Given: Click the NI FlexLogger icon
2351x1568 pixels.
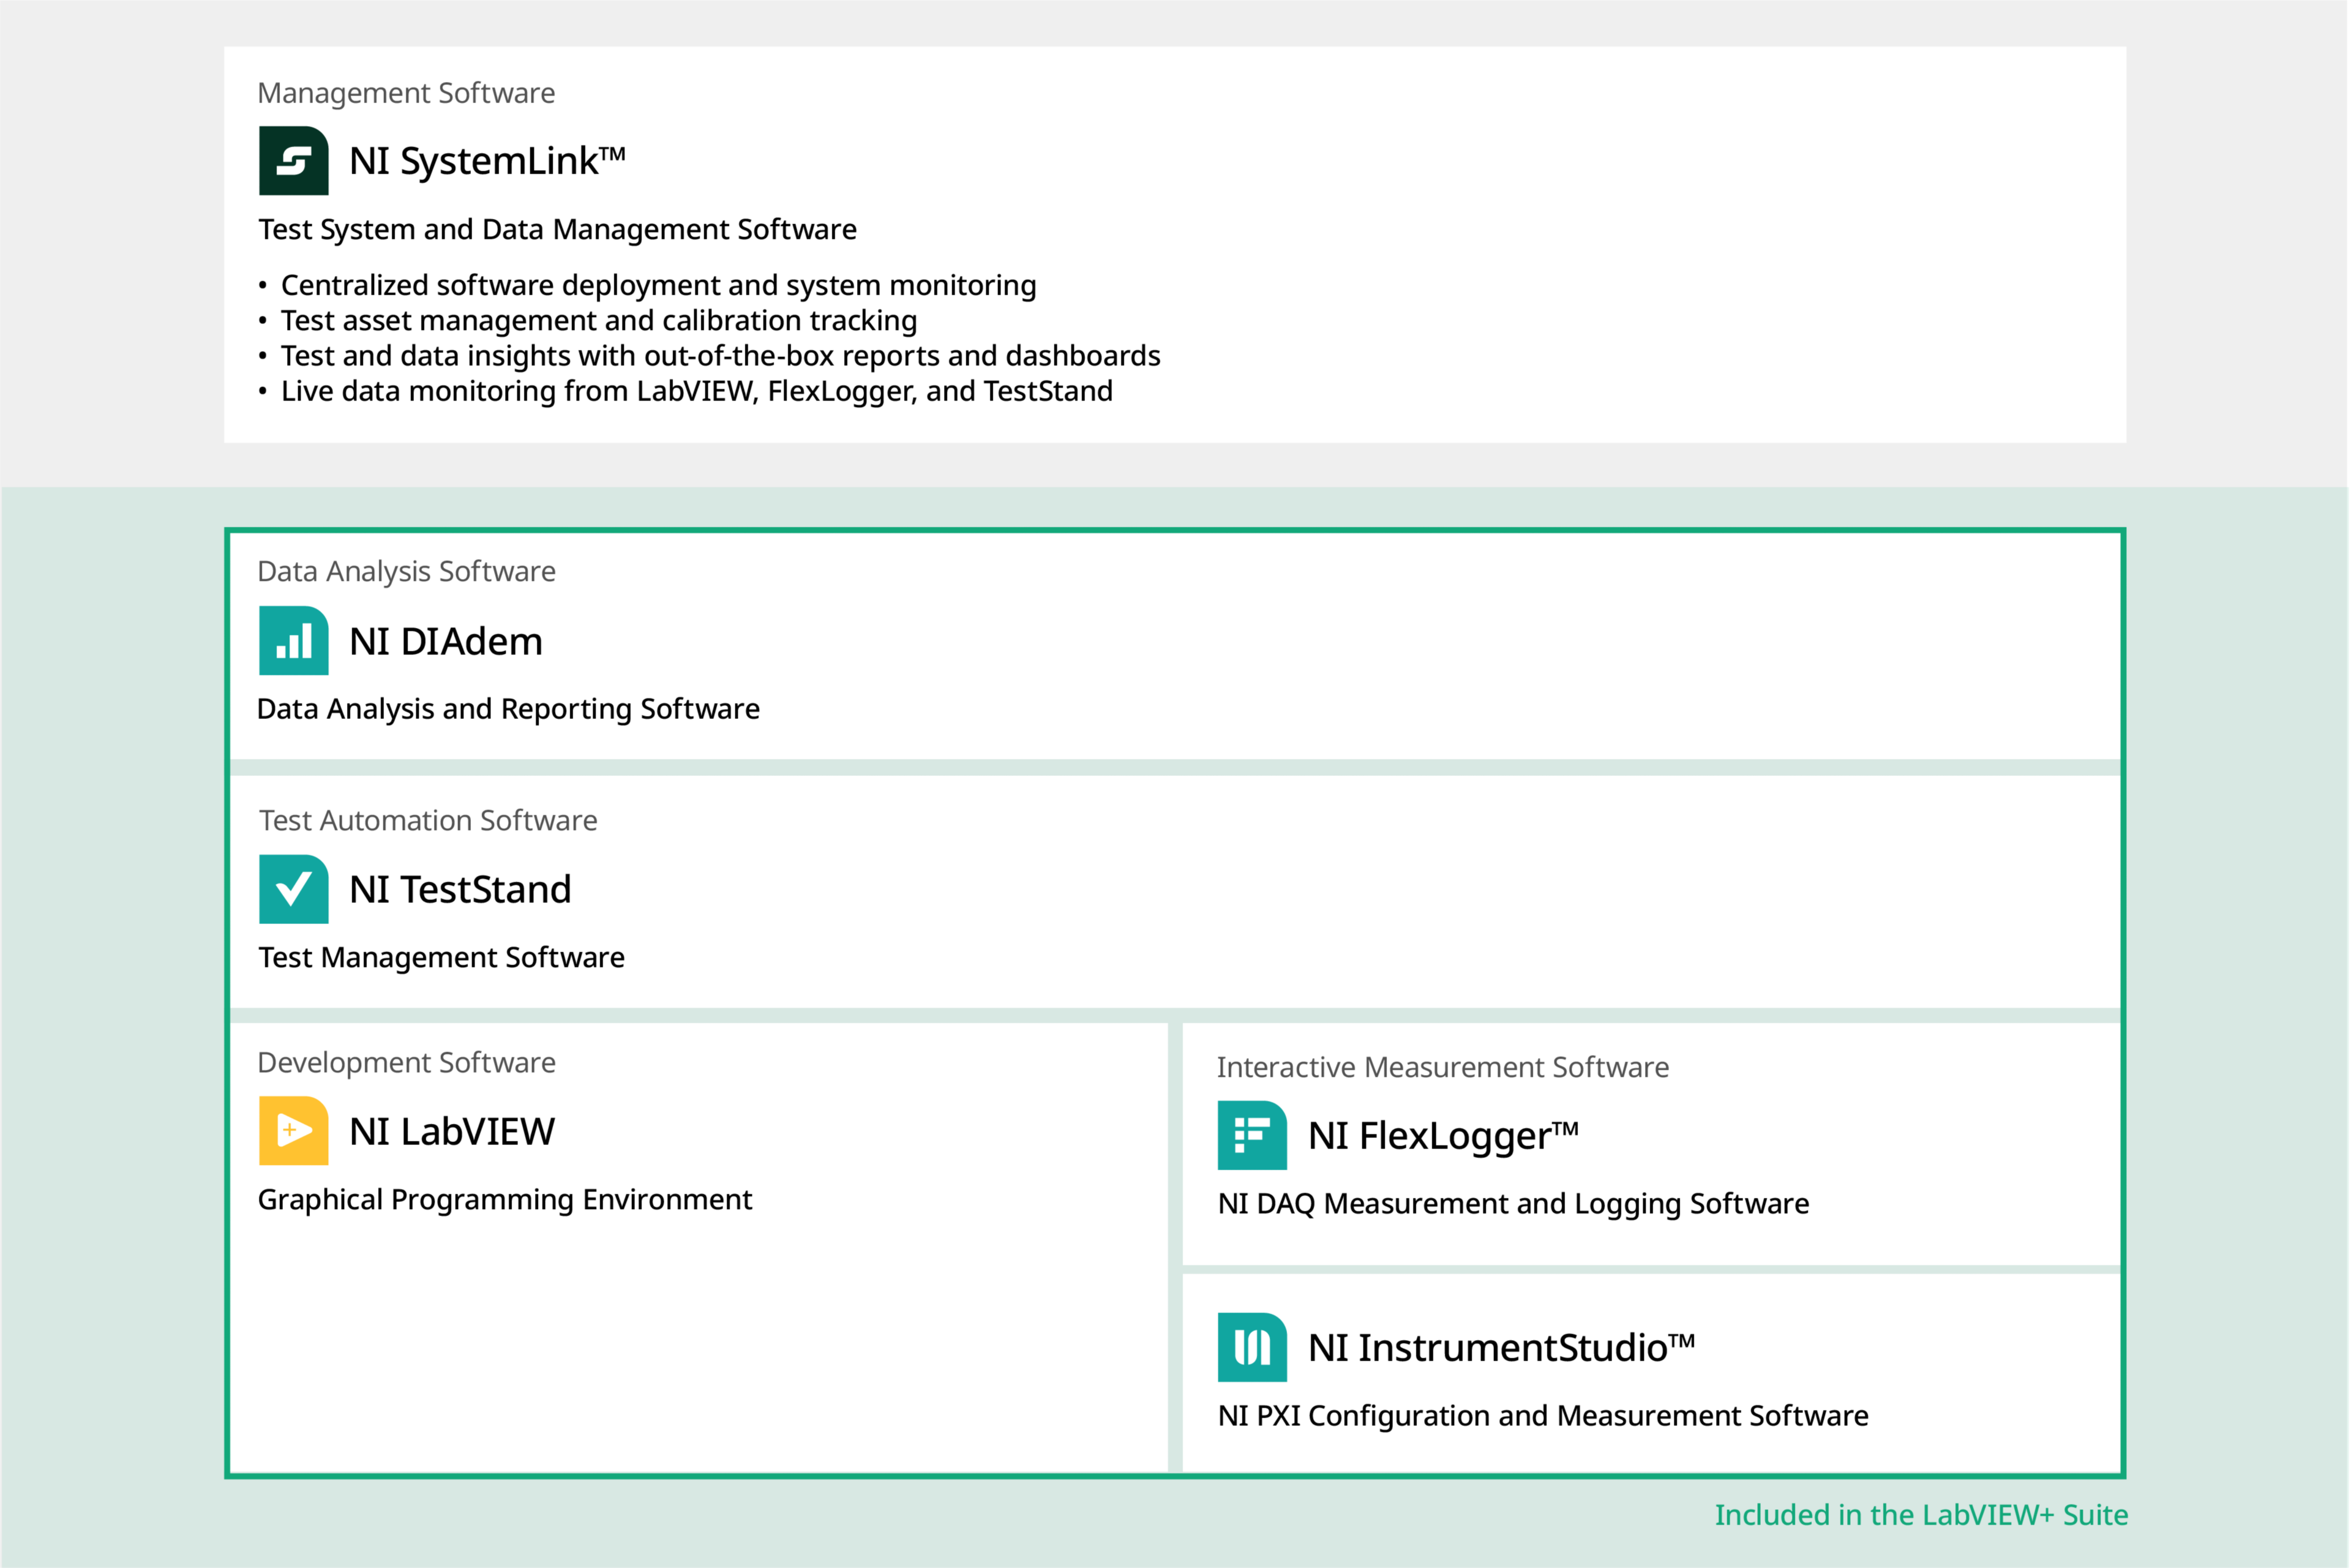Looking at the screenshot, I should point(1252,1135).
